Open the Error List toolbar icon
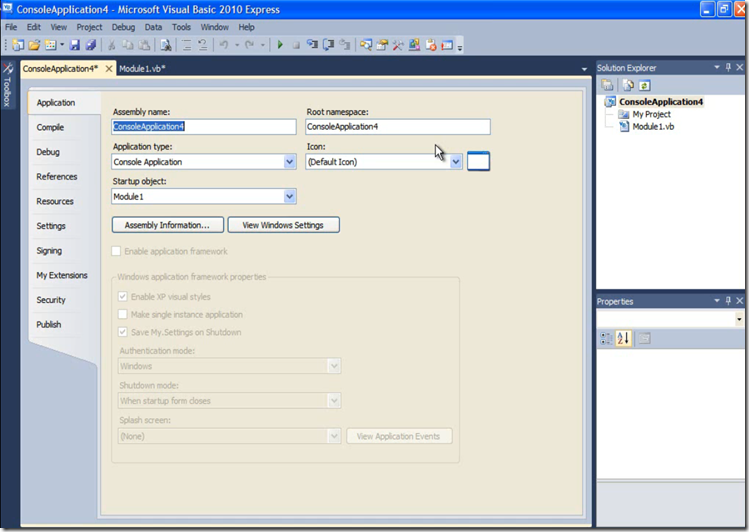This screenshot has width=749, height=532. (x=431, y=45)
